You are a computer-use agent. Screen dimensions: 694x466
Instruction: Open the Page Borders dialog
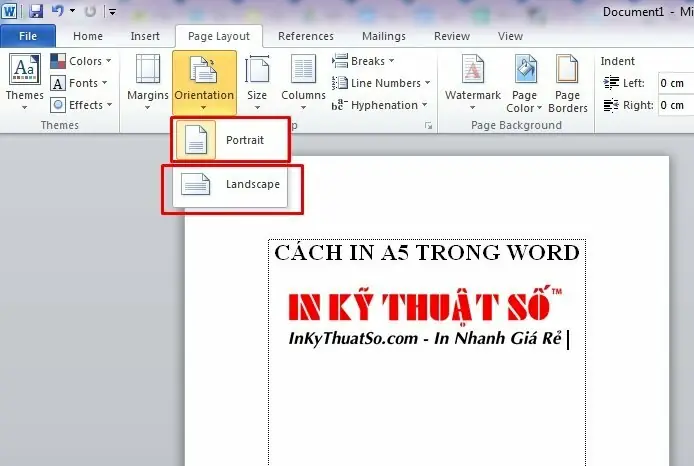tap(568, 83)
